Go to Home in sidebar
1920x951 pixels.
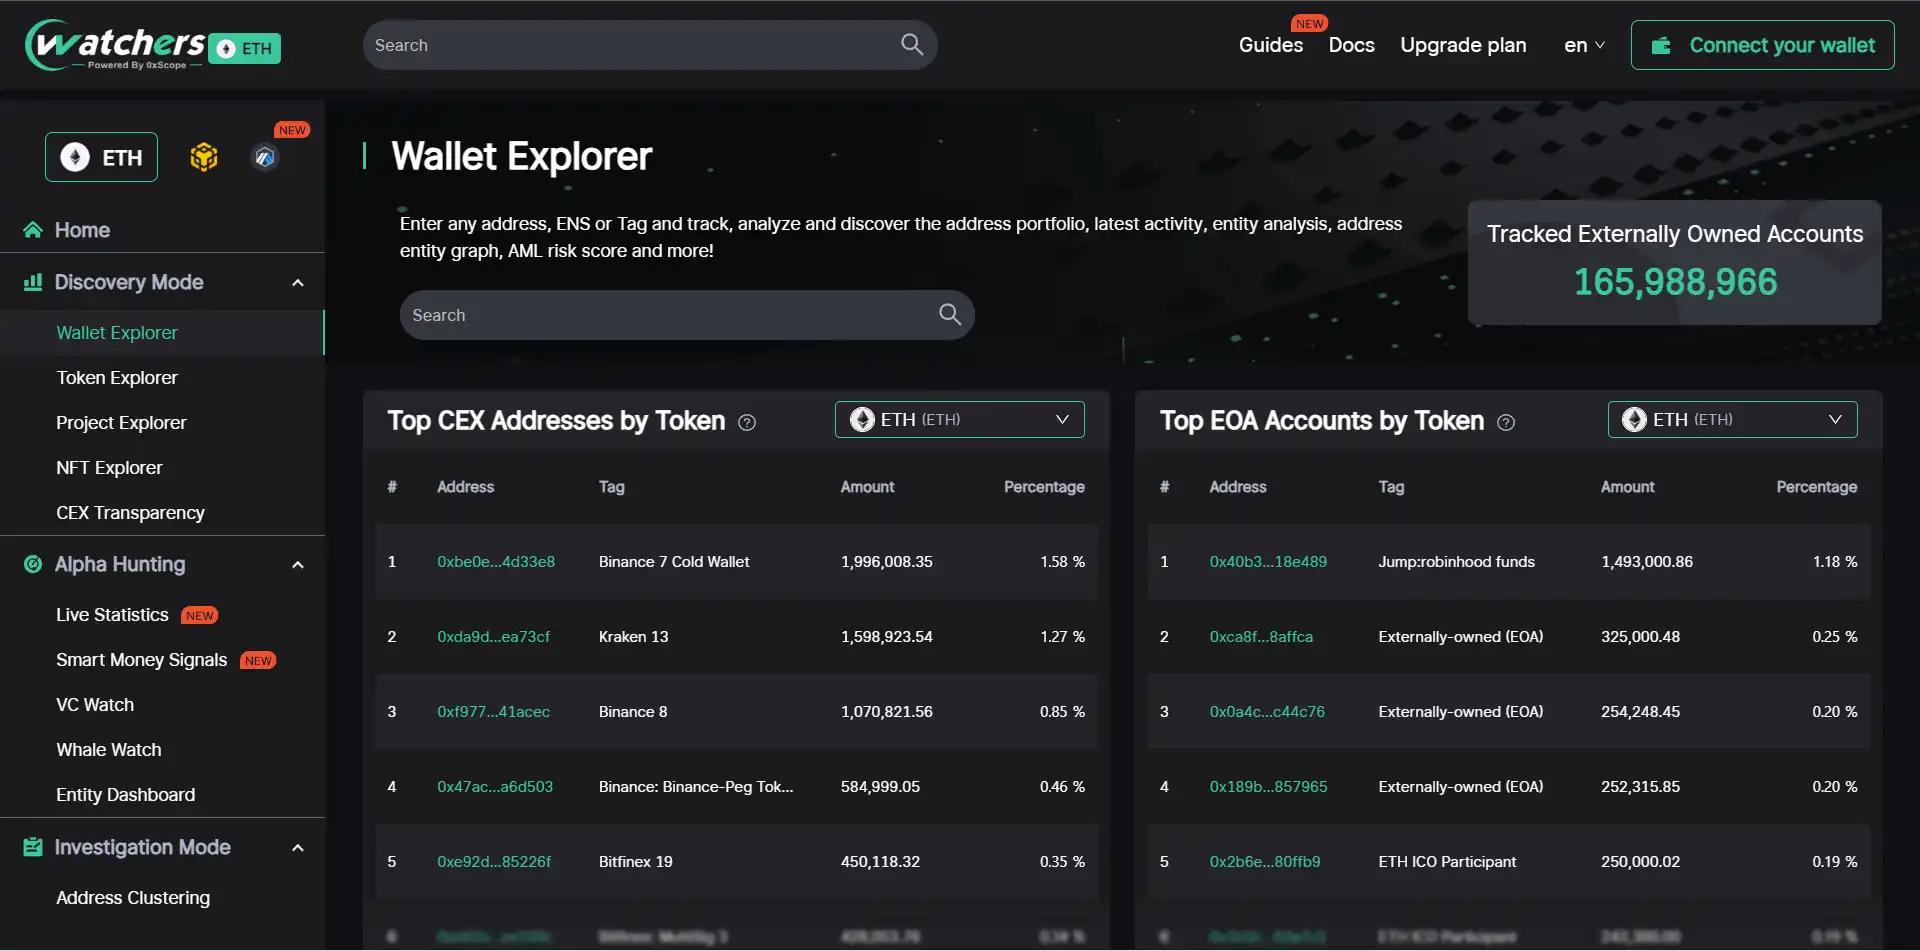tap(82, 230)
